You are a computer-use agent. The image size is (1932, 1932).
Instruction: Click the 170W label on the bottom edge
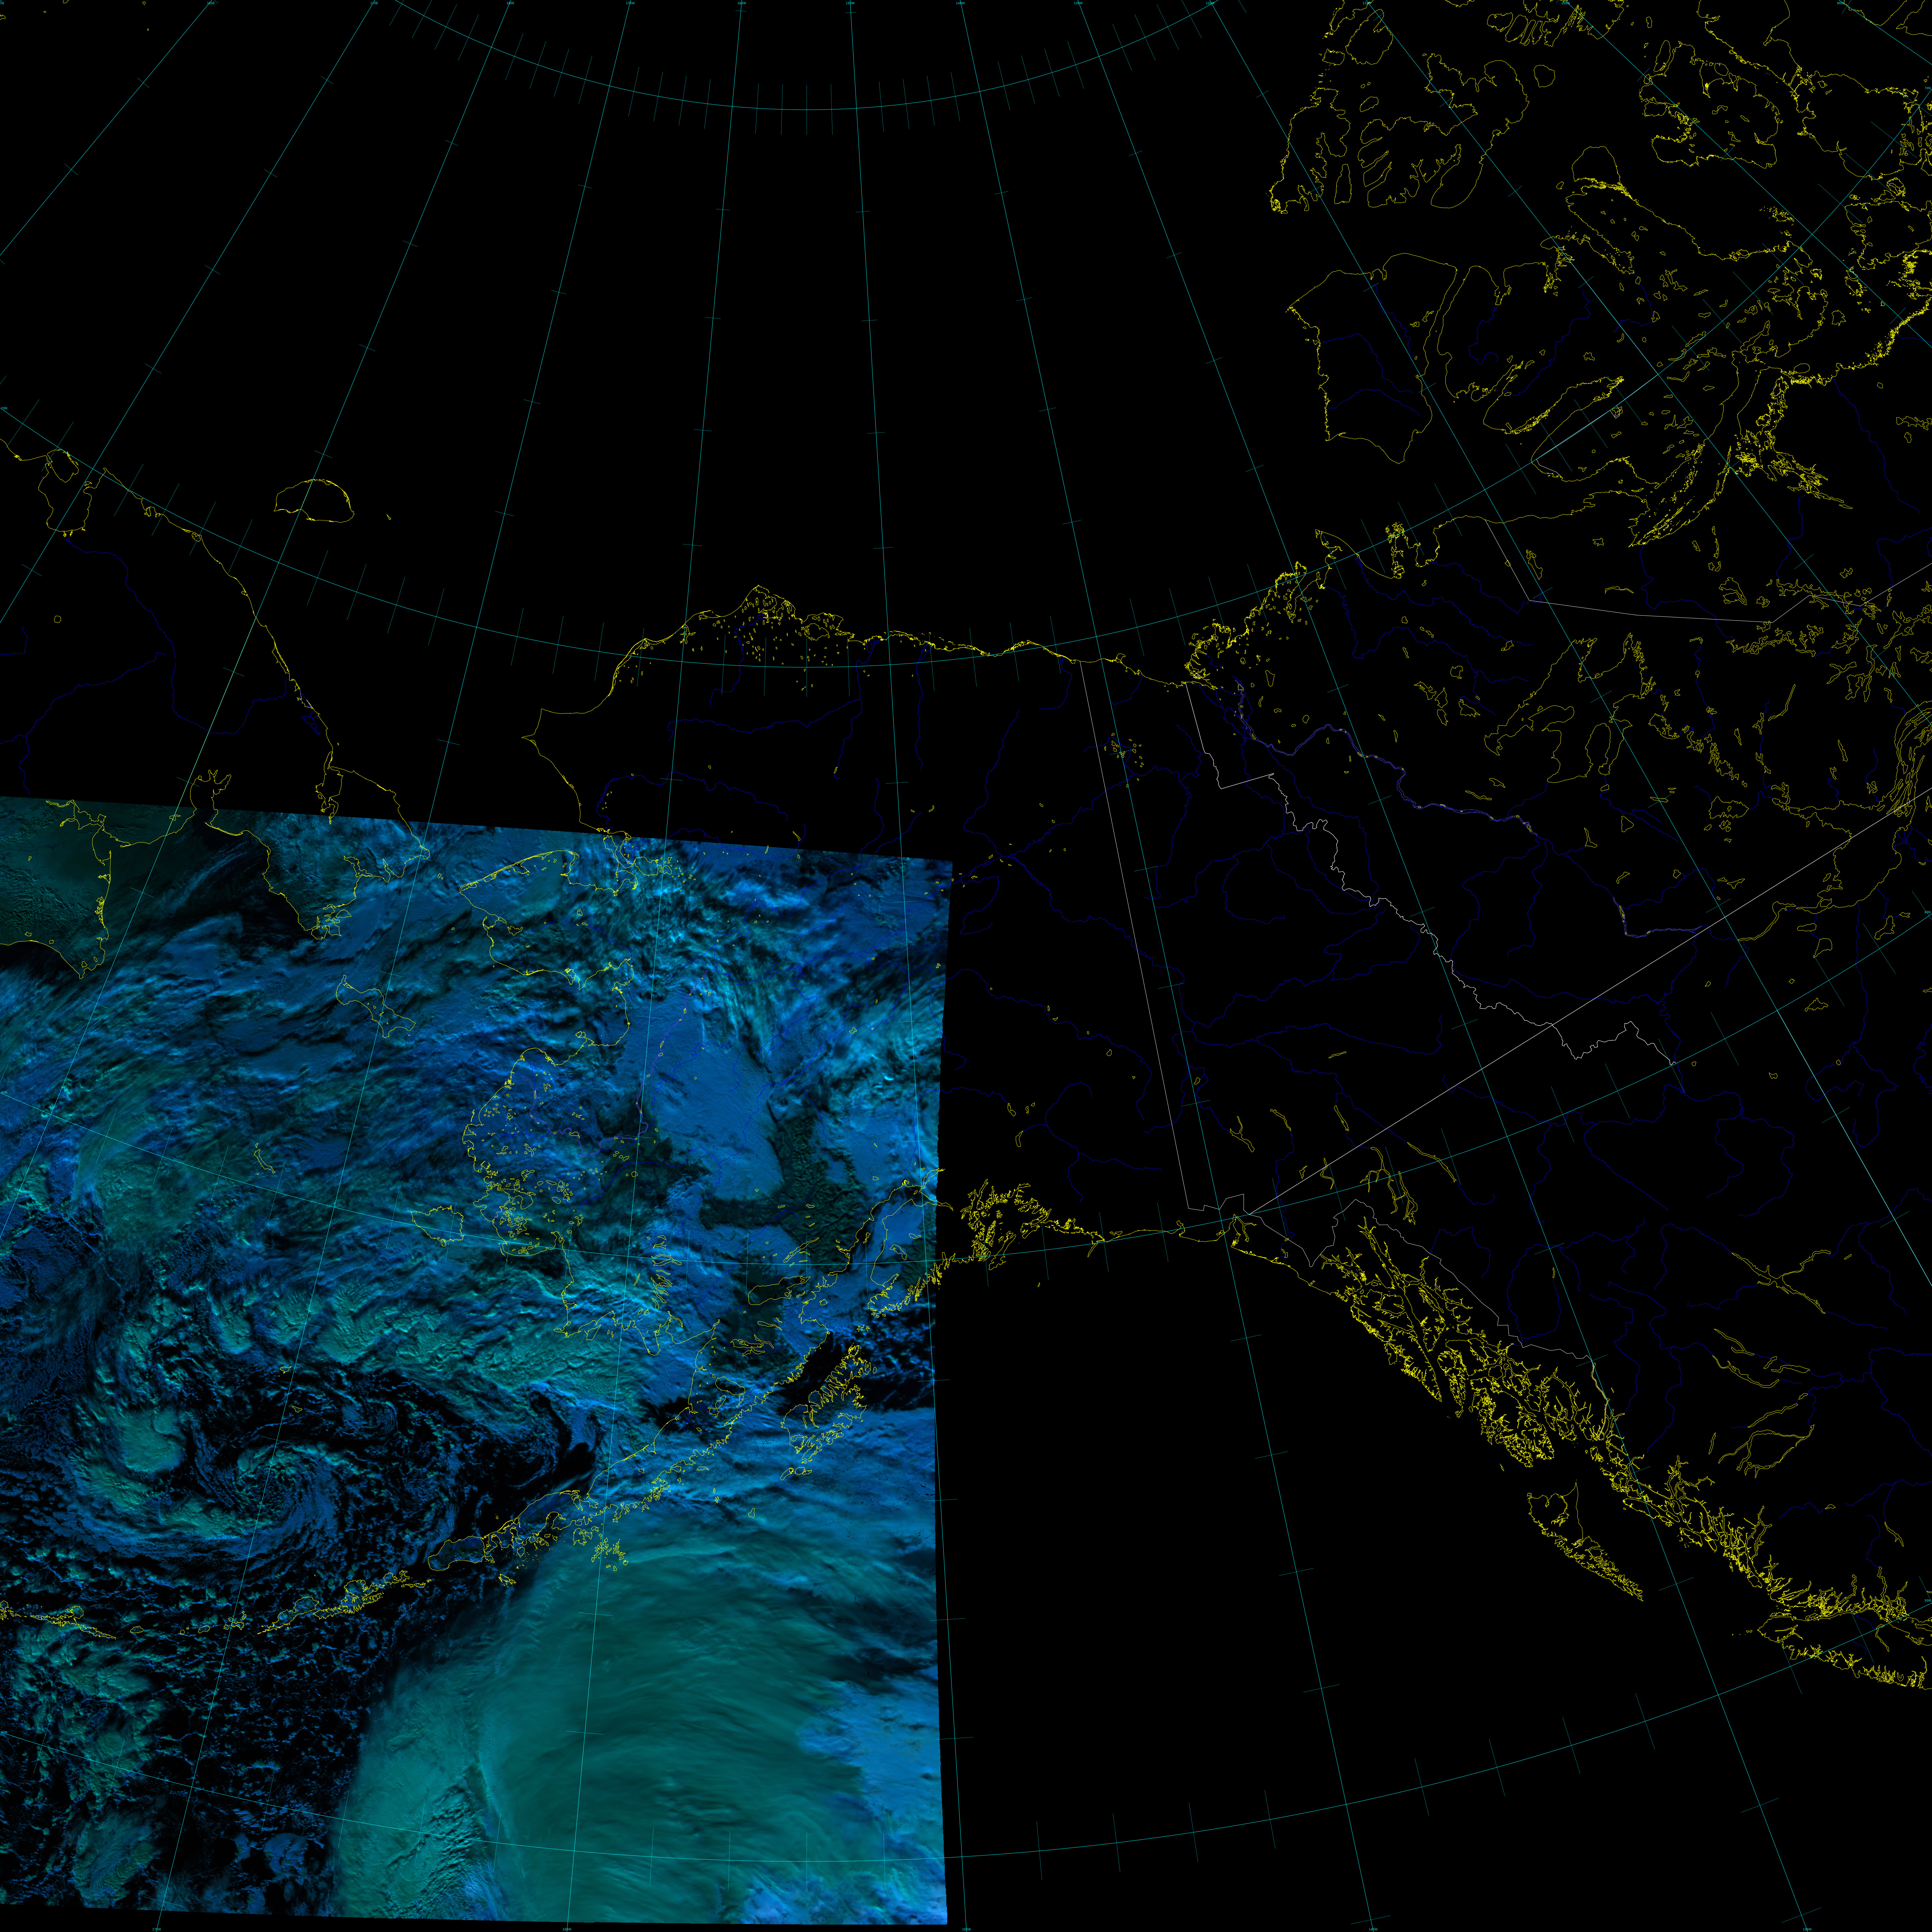pyautogui.click(x=157, y=1929)
